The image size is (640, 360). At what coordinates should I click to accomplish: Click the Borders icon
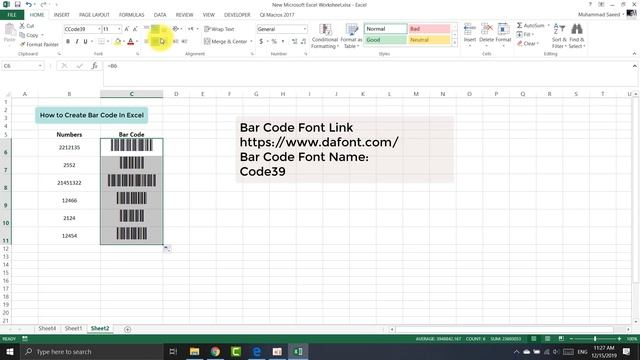tap(101, 41)
